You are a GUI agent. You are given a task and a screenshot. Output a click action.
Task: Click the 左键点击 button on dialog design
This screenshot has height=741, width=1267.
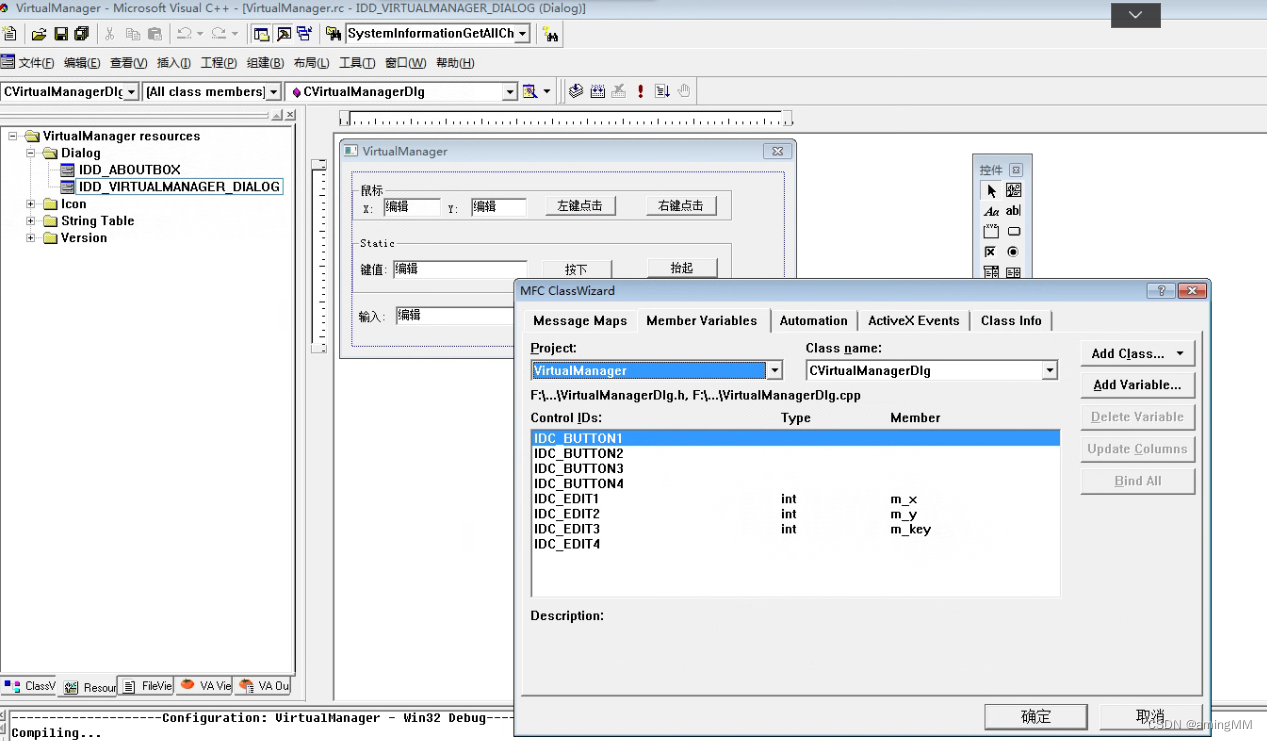[580, 206]
